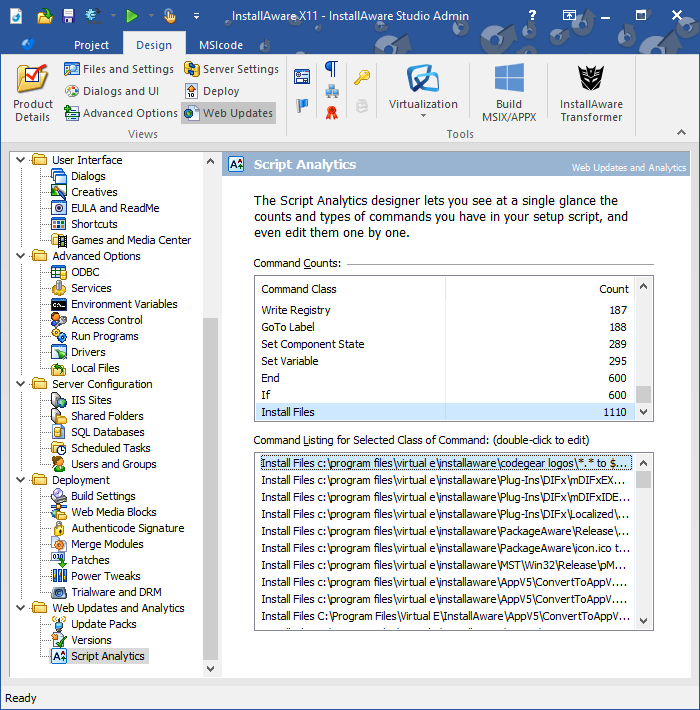Select Environment Variables tree item
Image resolution: width=700 pixels, height=710 pixels.
click(124, 304)
